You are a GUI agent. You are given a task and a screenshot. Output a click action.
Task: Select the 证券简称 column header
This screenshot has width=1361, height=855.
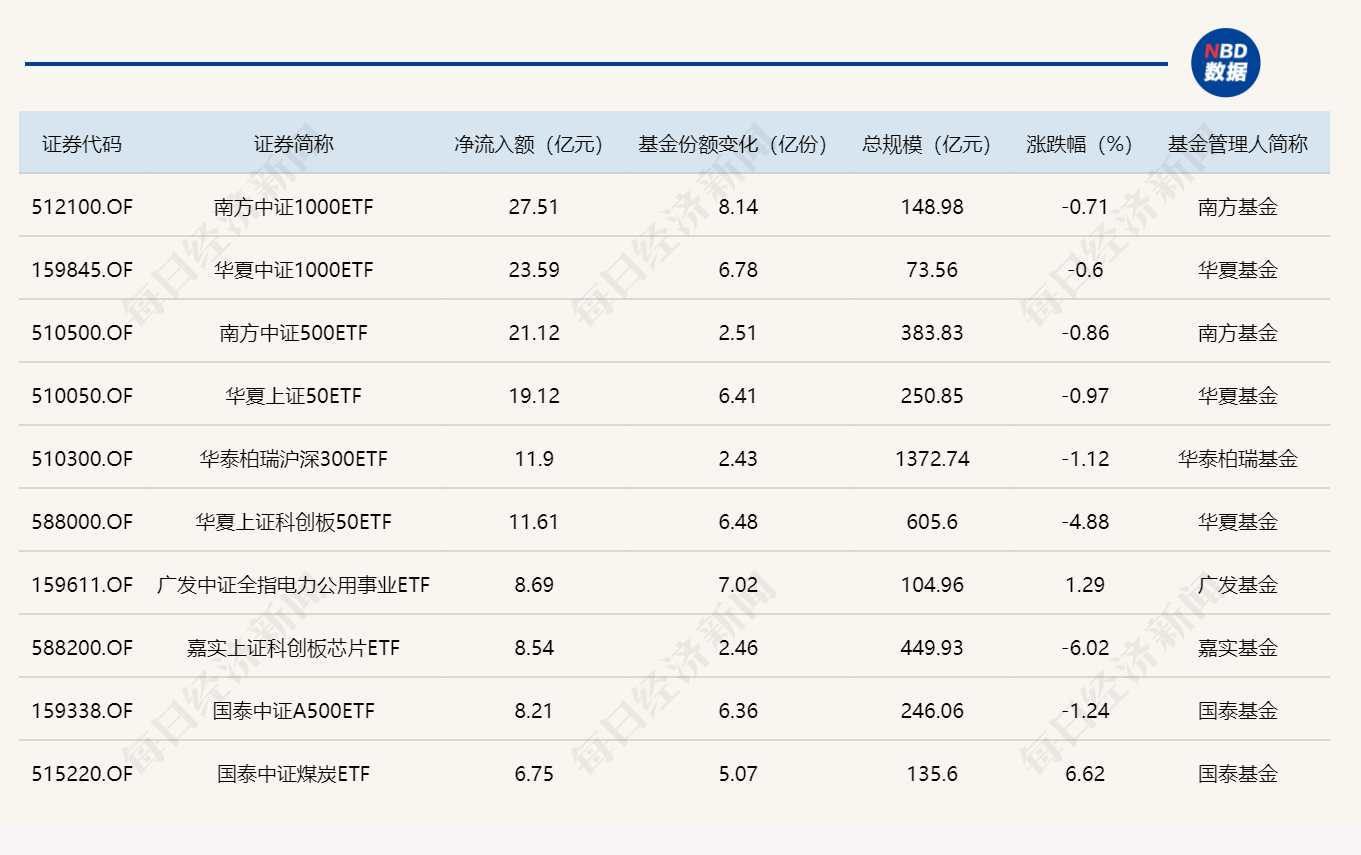[x=293, y=144]
